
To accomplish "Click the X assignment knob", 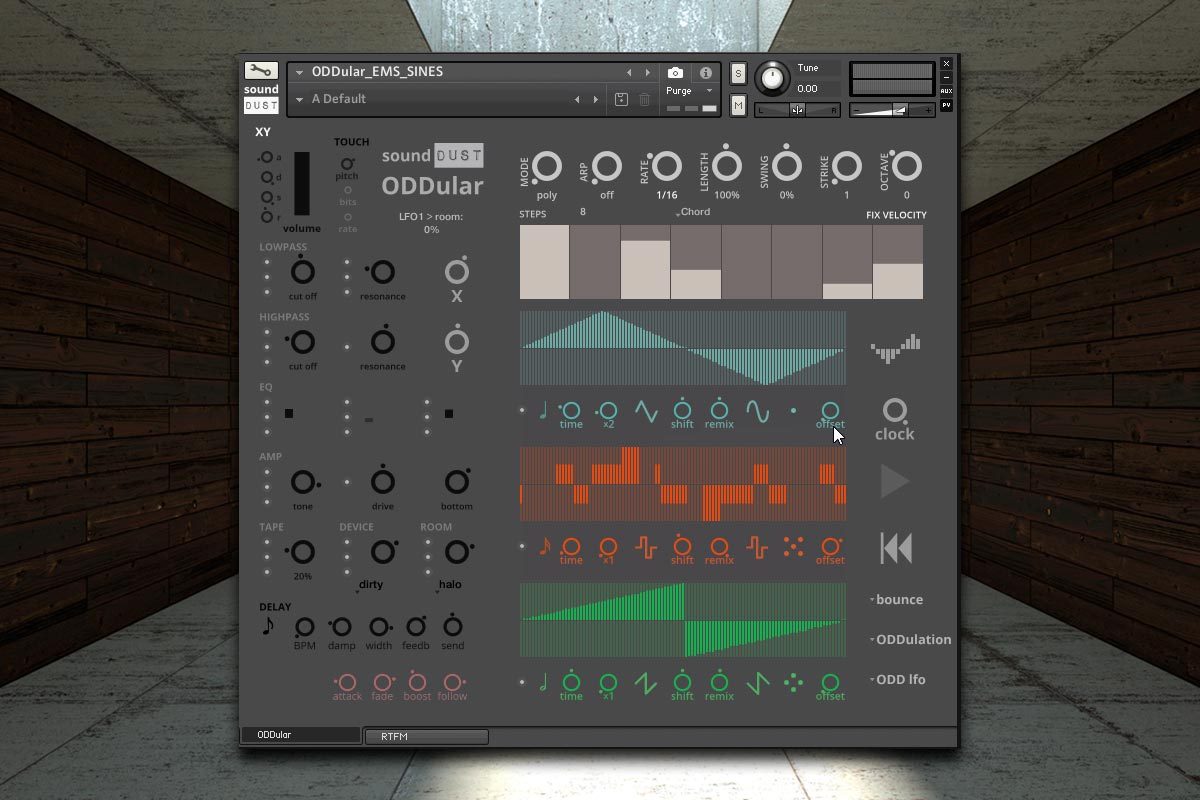I will pos(457,272).
